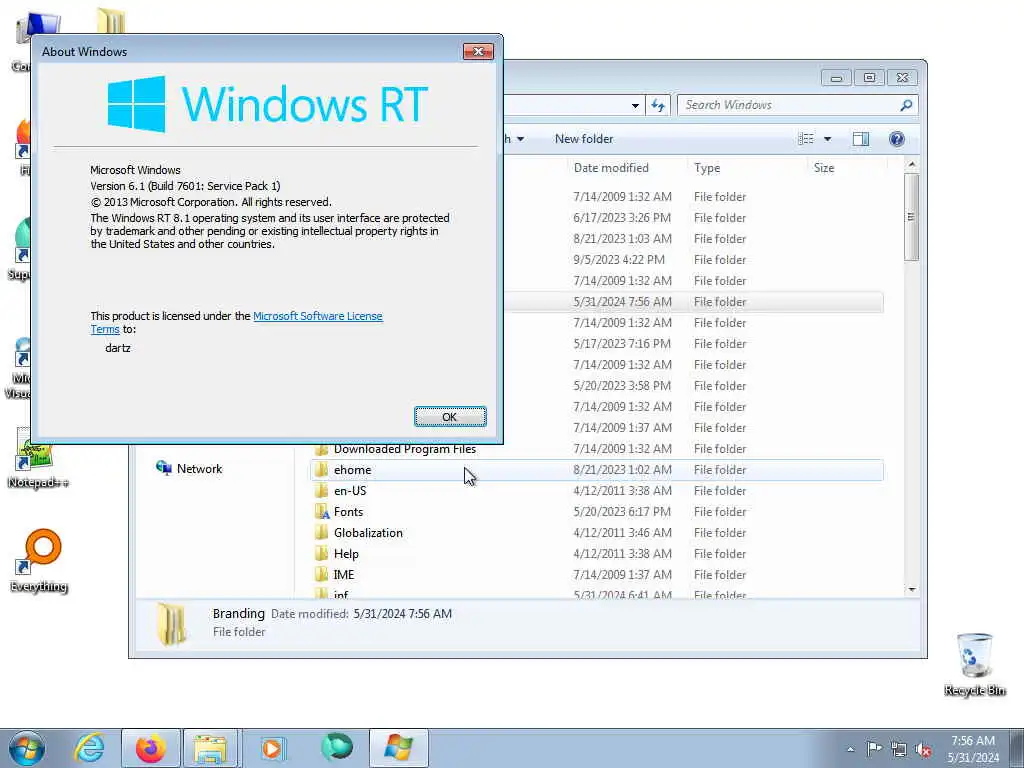Launch Internet Explorer from the taskbar

point(89,748)
